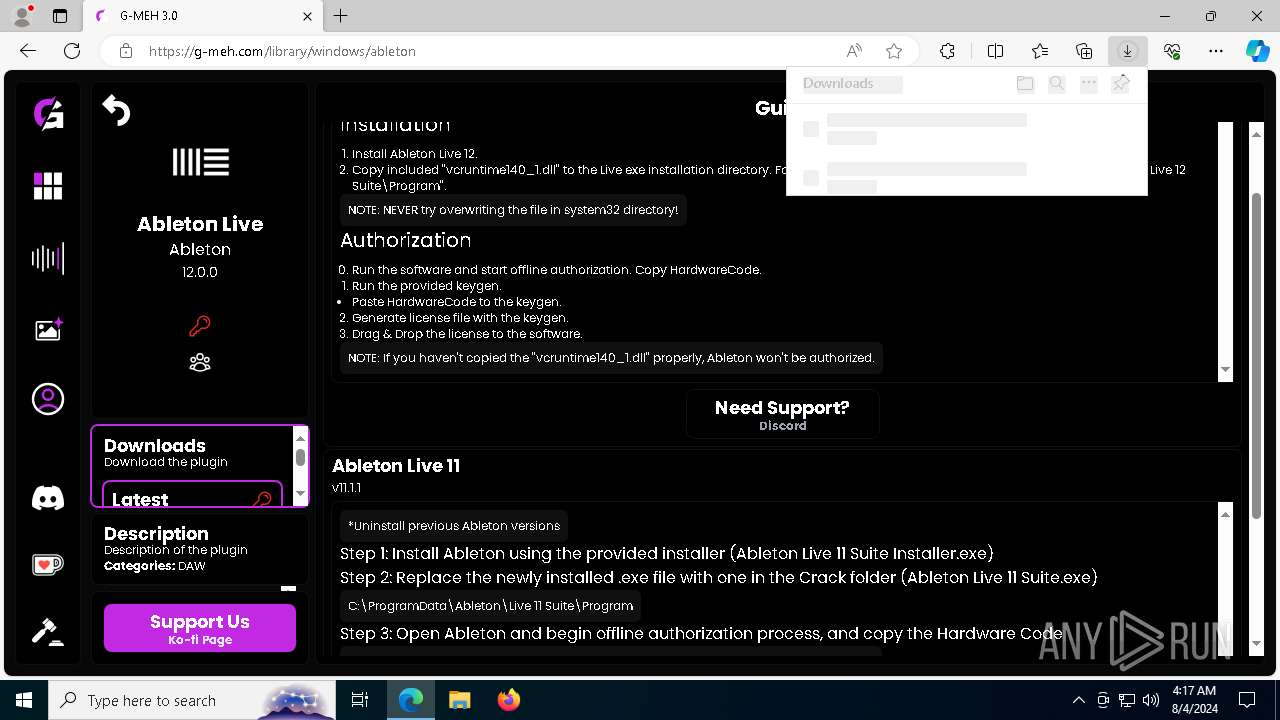Open the image sparkle icon in sidebar

point(48,329)
